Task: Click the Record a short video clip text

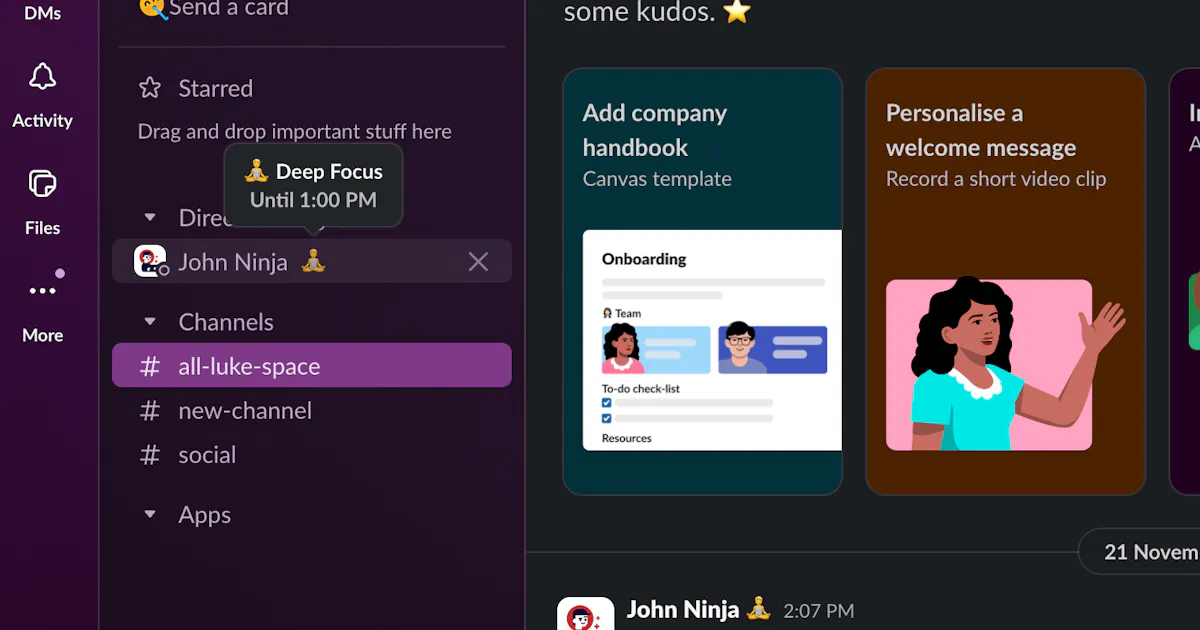Action: pos(996,179)
